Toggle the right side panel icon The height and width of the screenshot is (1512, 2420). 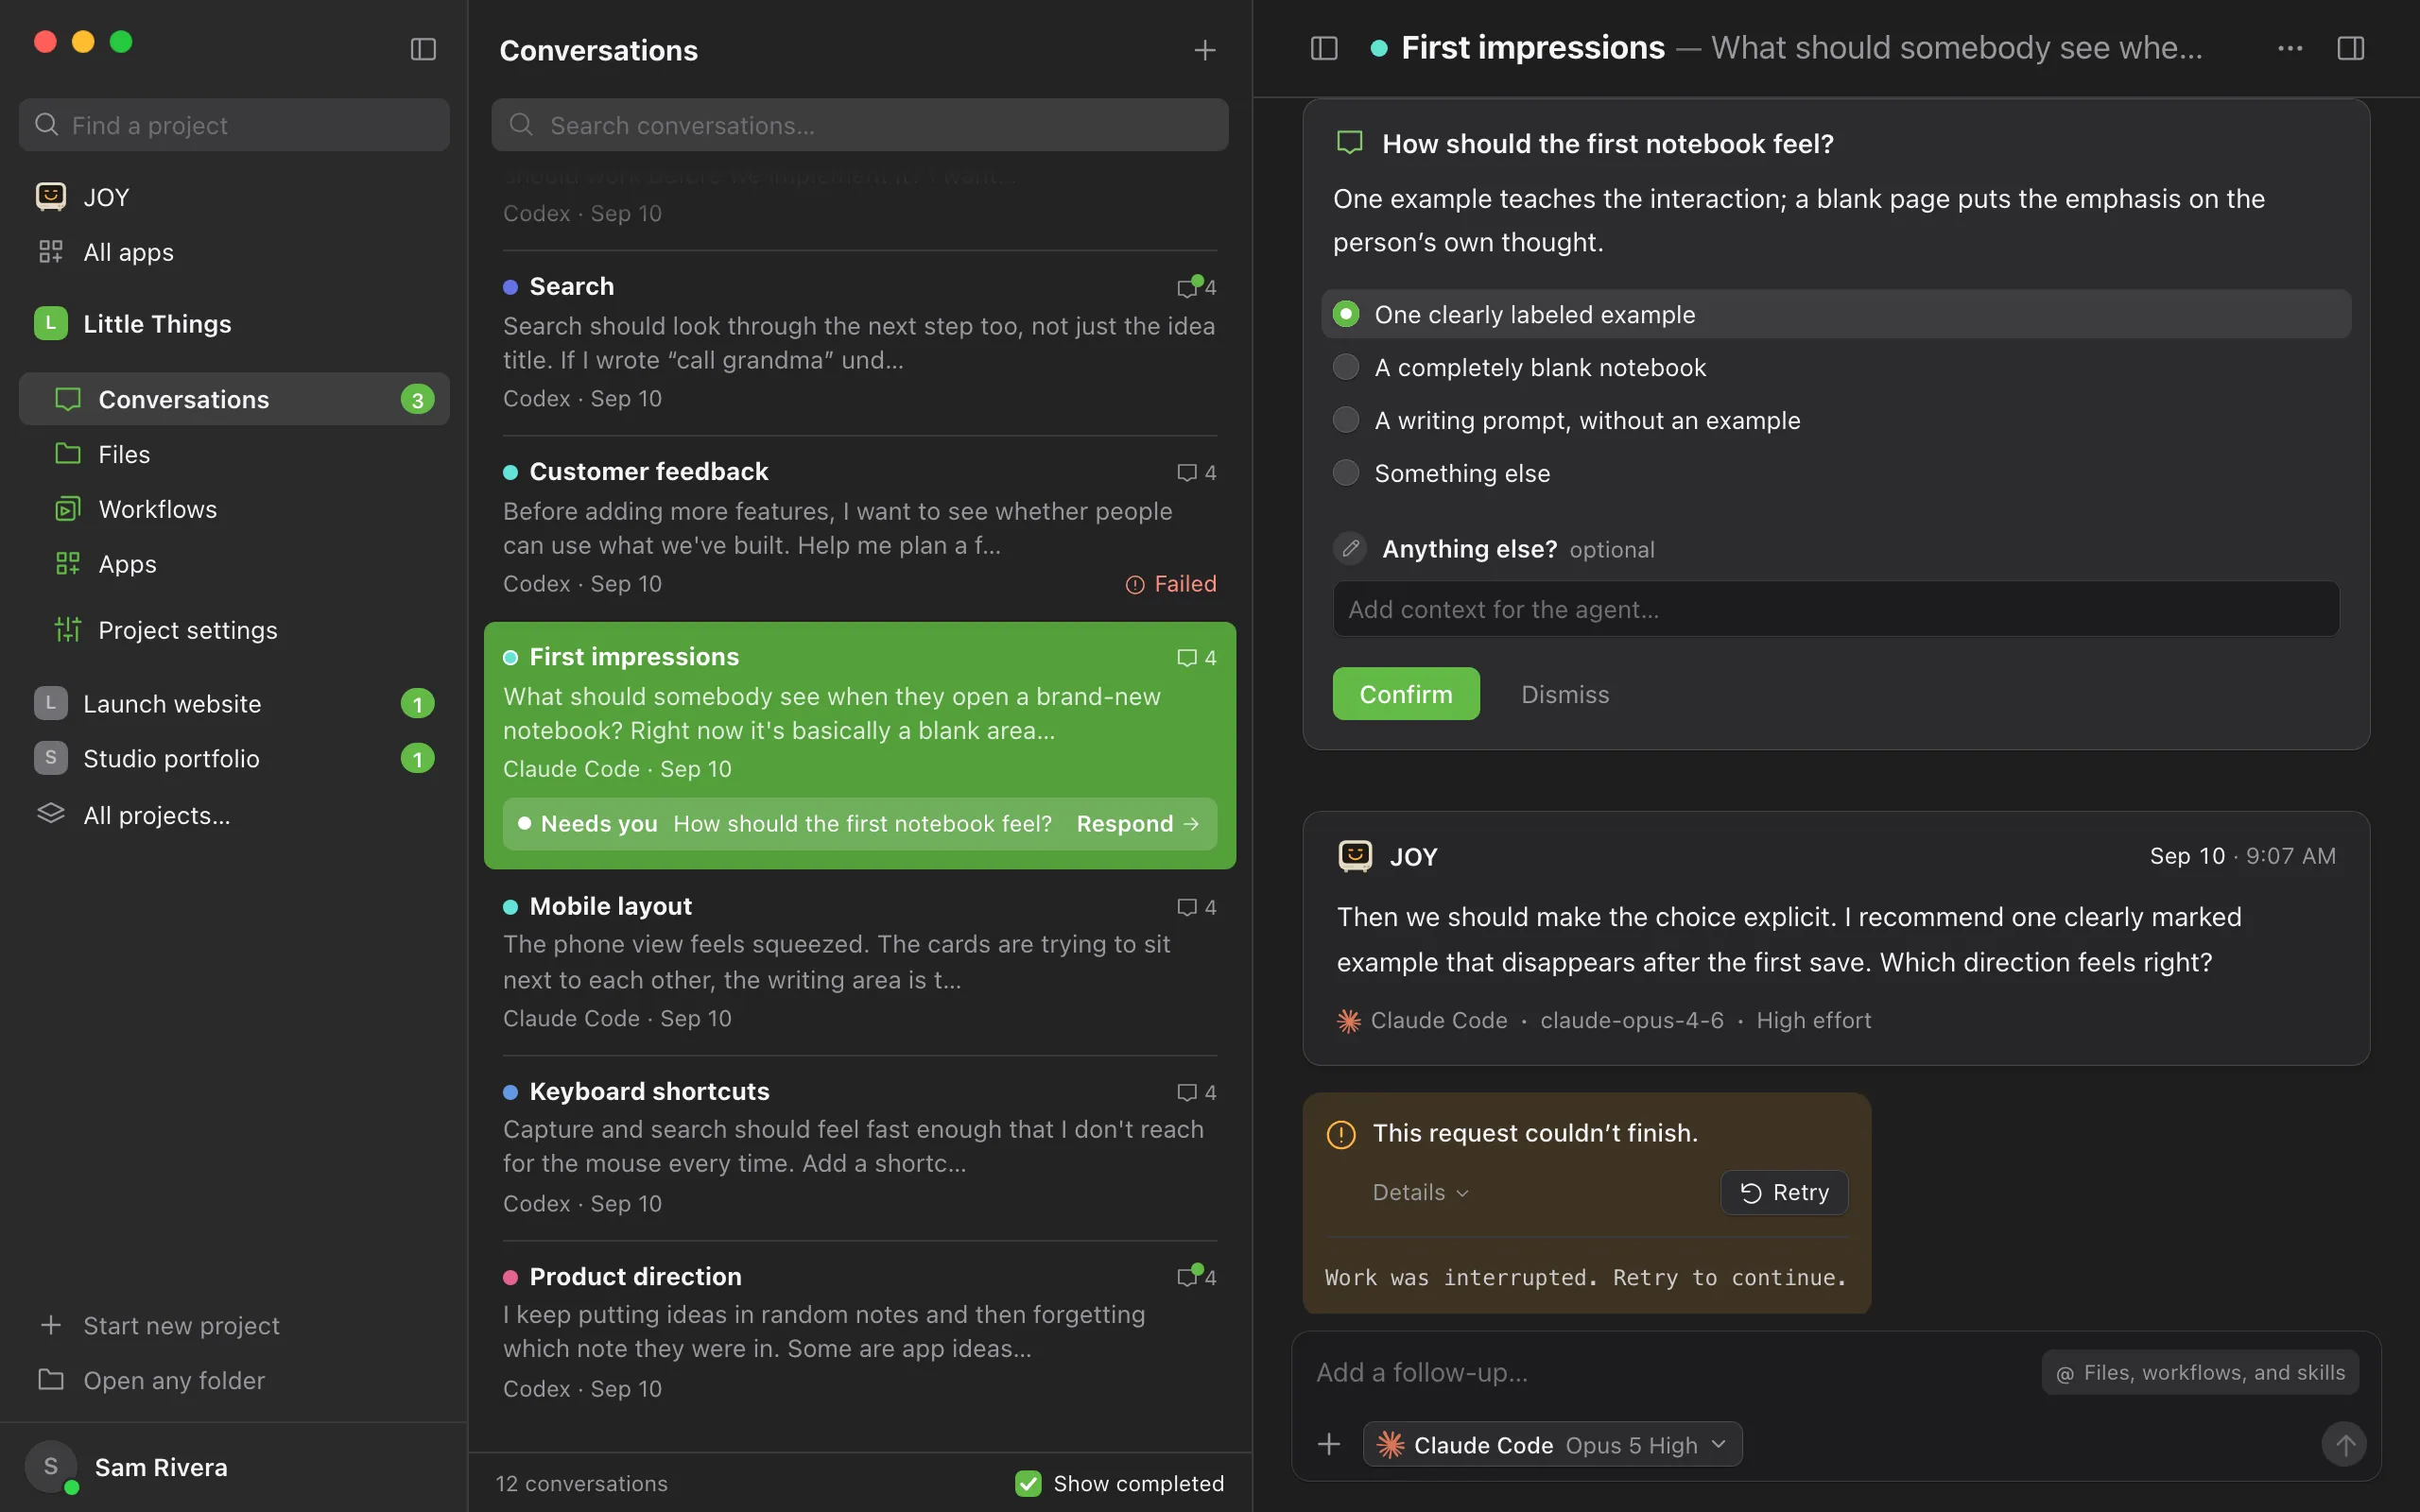[x=2351, y=48]
